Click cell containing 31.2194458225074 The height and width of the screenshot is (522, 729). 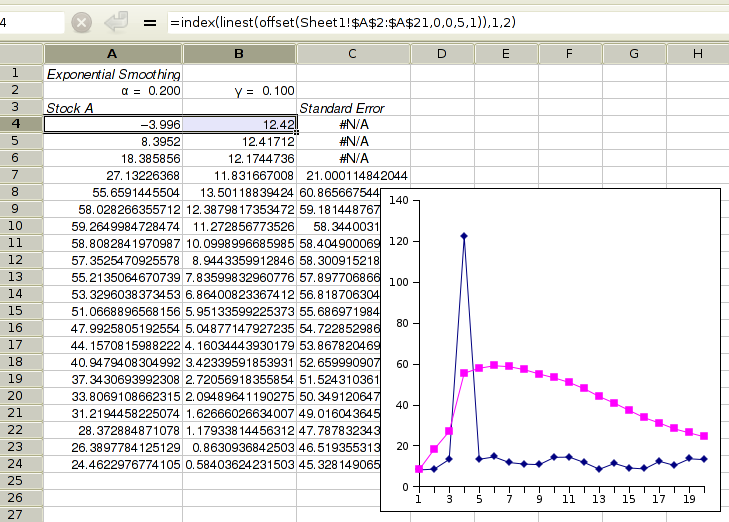(113, 413)
